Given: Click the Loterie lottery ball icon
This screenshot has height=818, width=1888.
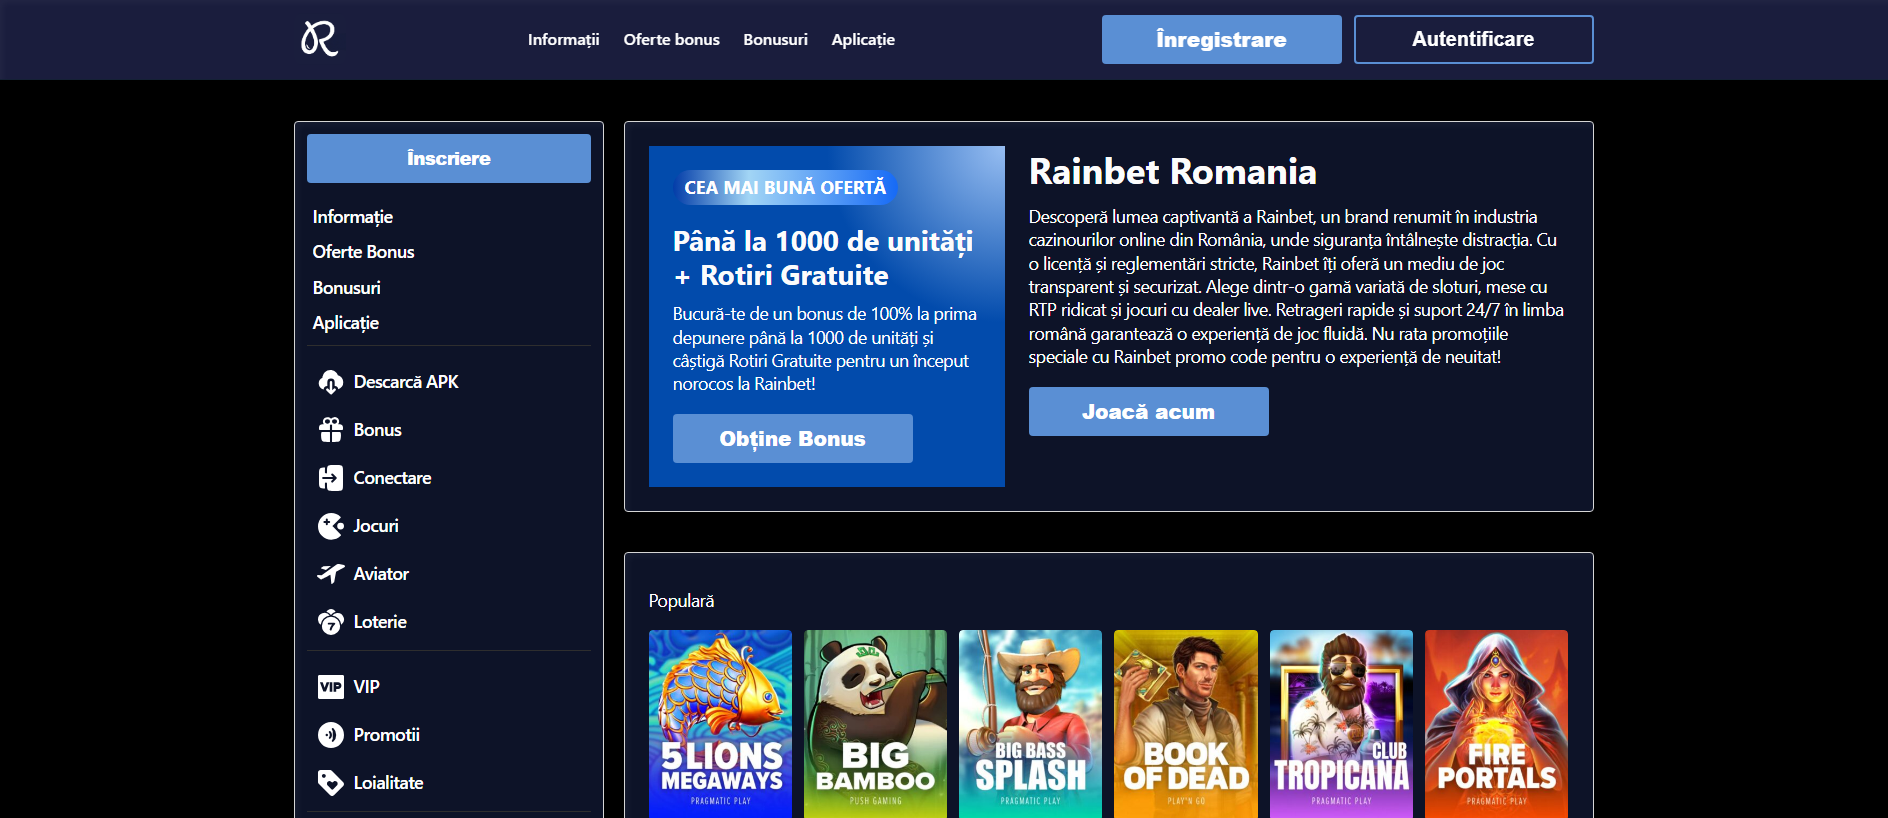Looking at the screenshot, I should (331, 622).
